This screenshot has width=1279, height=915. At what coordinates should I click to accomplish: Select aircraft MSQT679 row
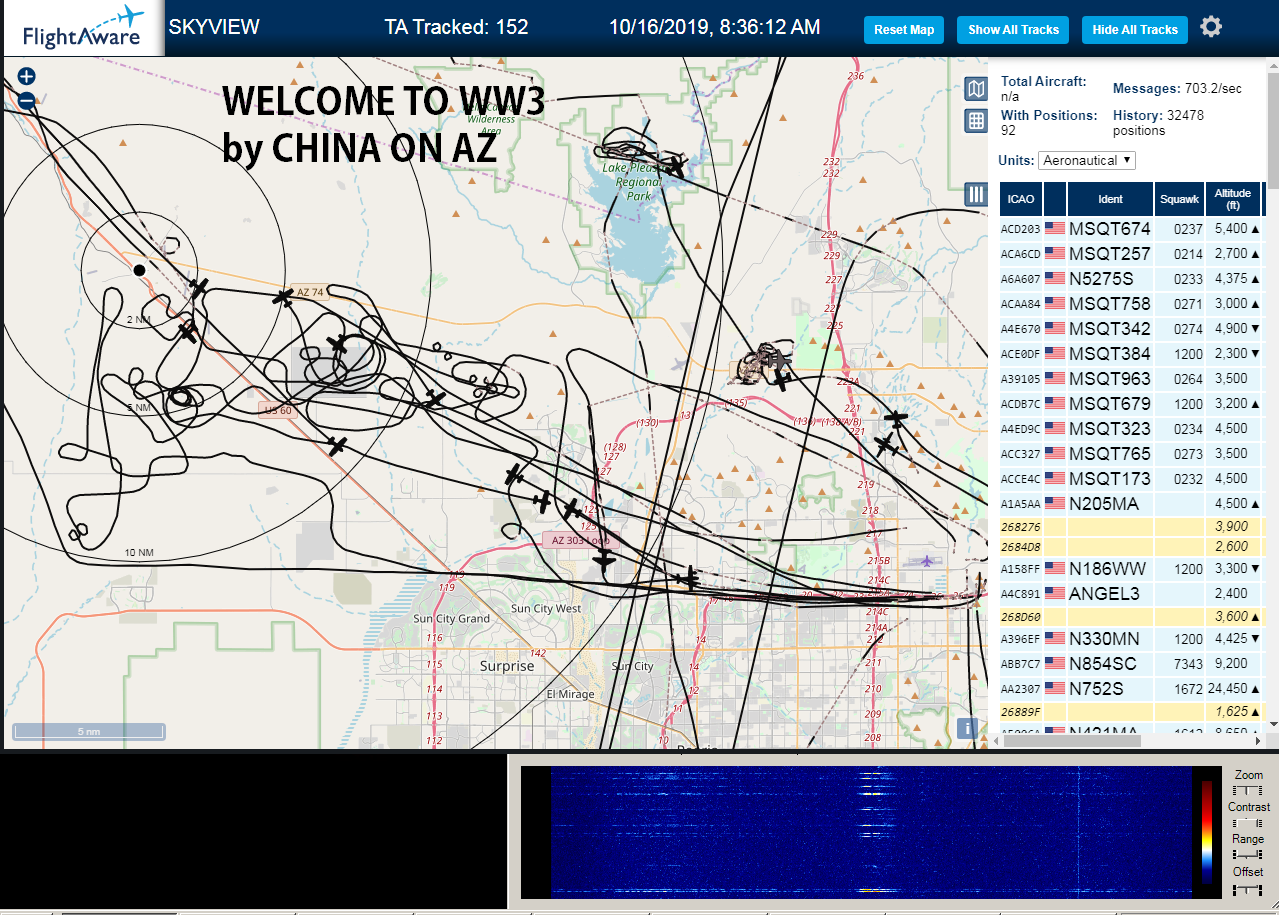(x=1132, y=404)
